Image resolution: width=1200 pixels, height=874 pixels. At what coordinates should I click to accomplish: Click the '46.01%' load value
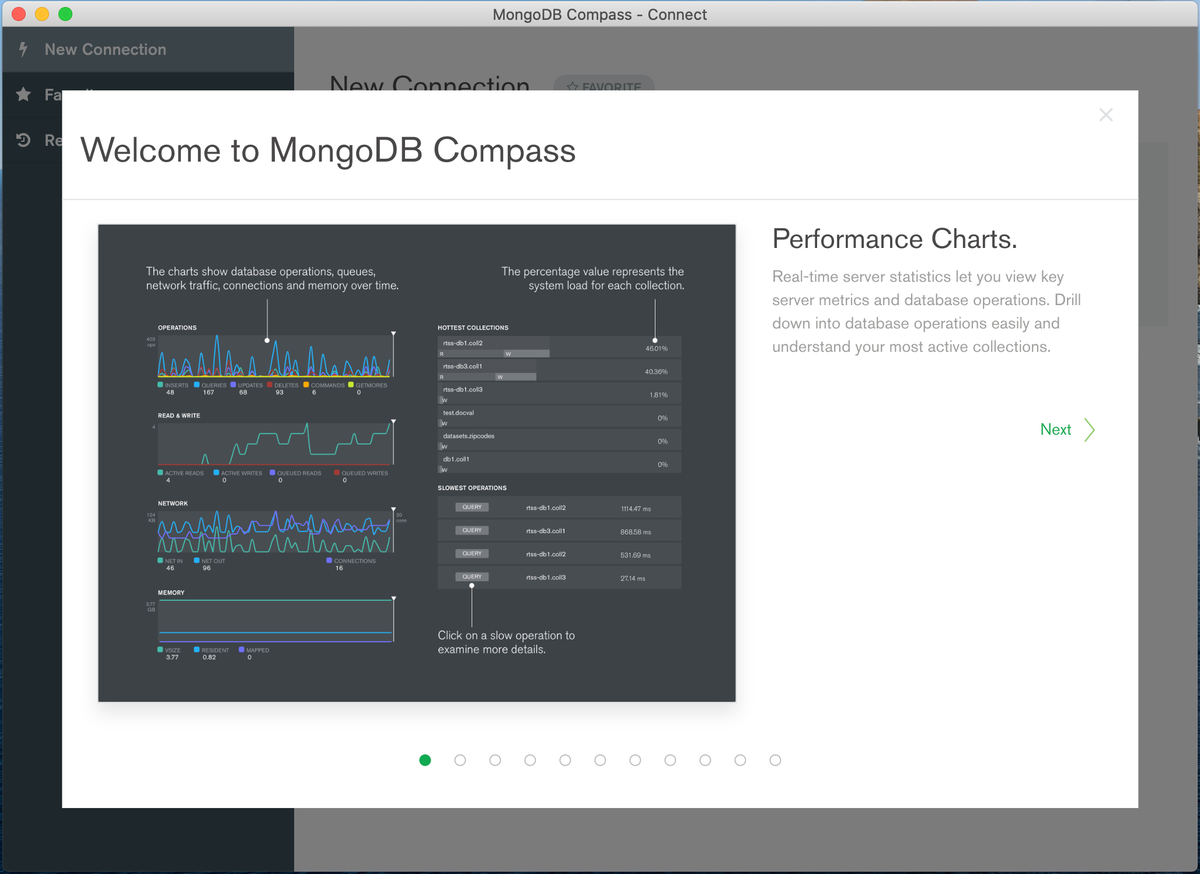point(656,348)
